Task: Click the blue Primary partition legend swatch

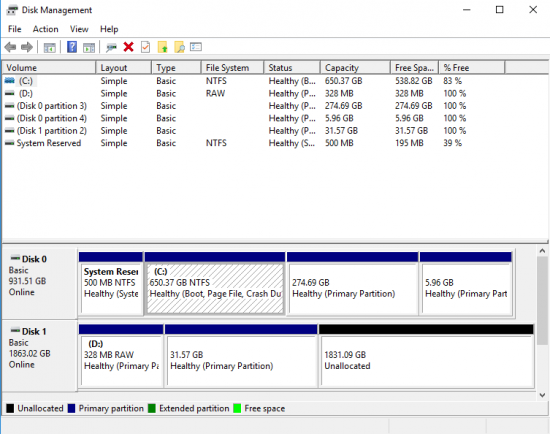Action: 72,408
